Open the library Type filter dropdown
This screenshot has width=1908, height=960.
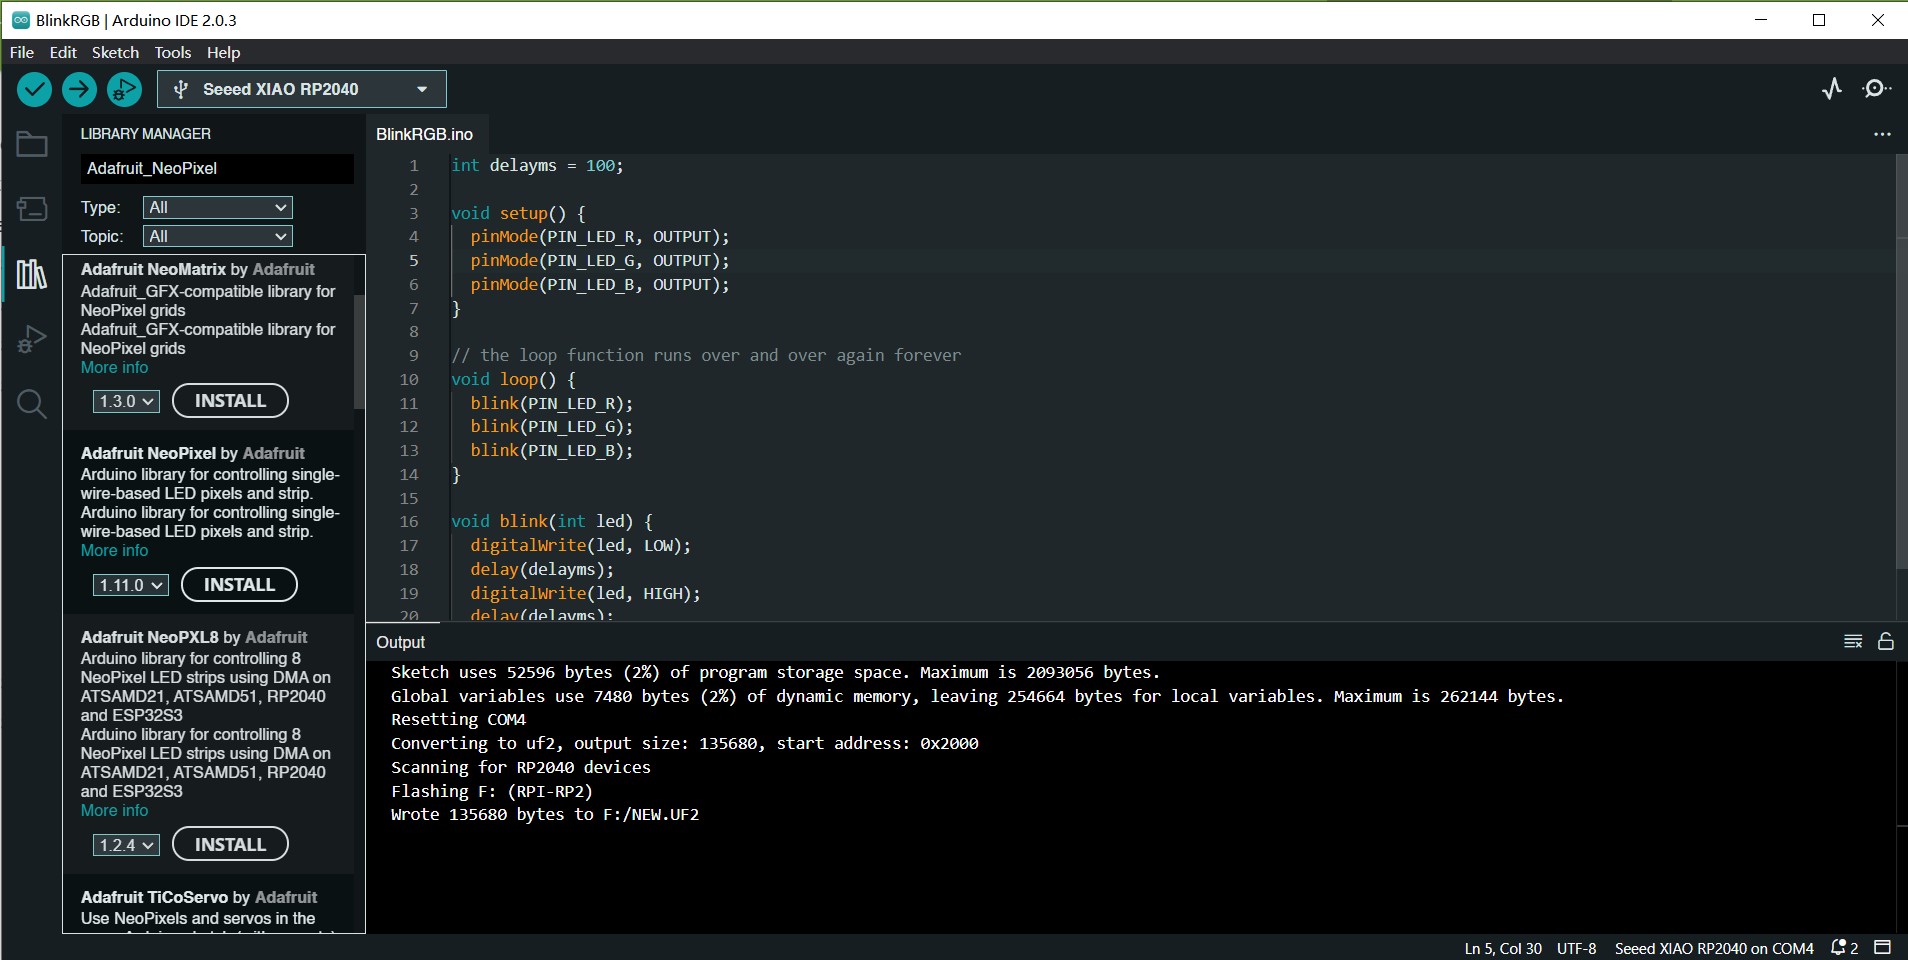click(x=217, y=207)
